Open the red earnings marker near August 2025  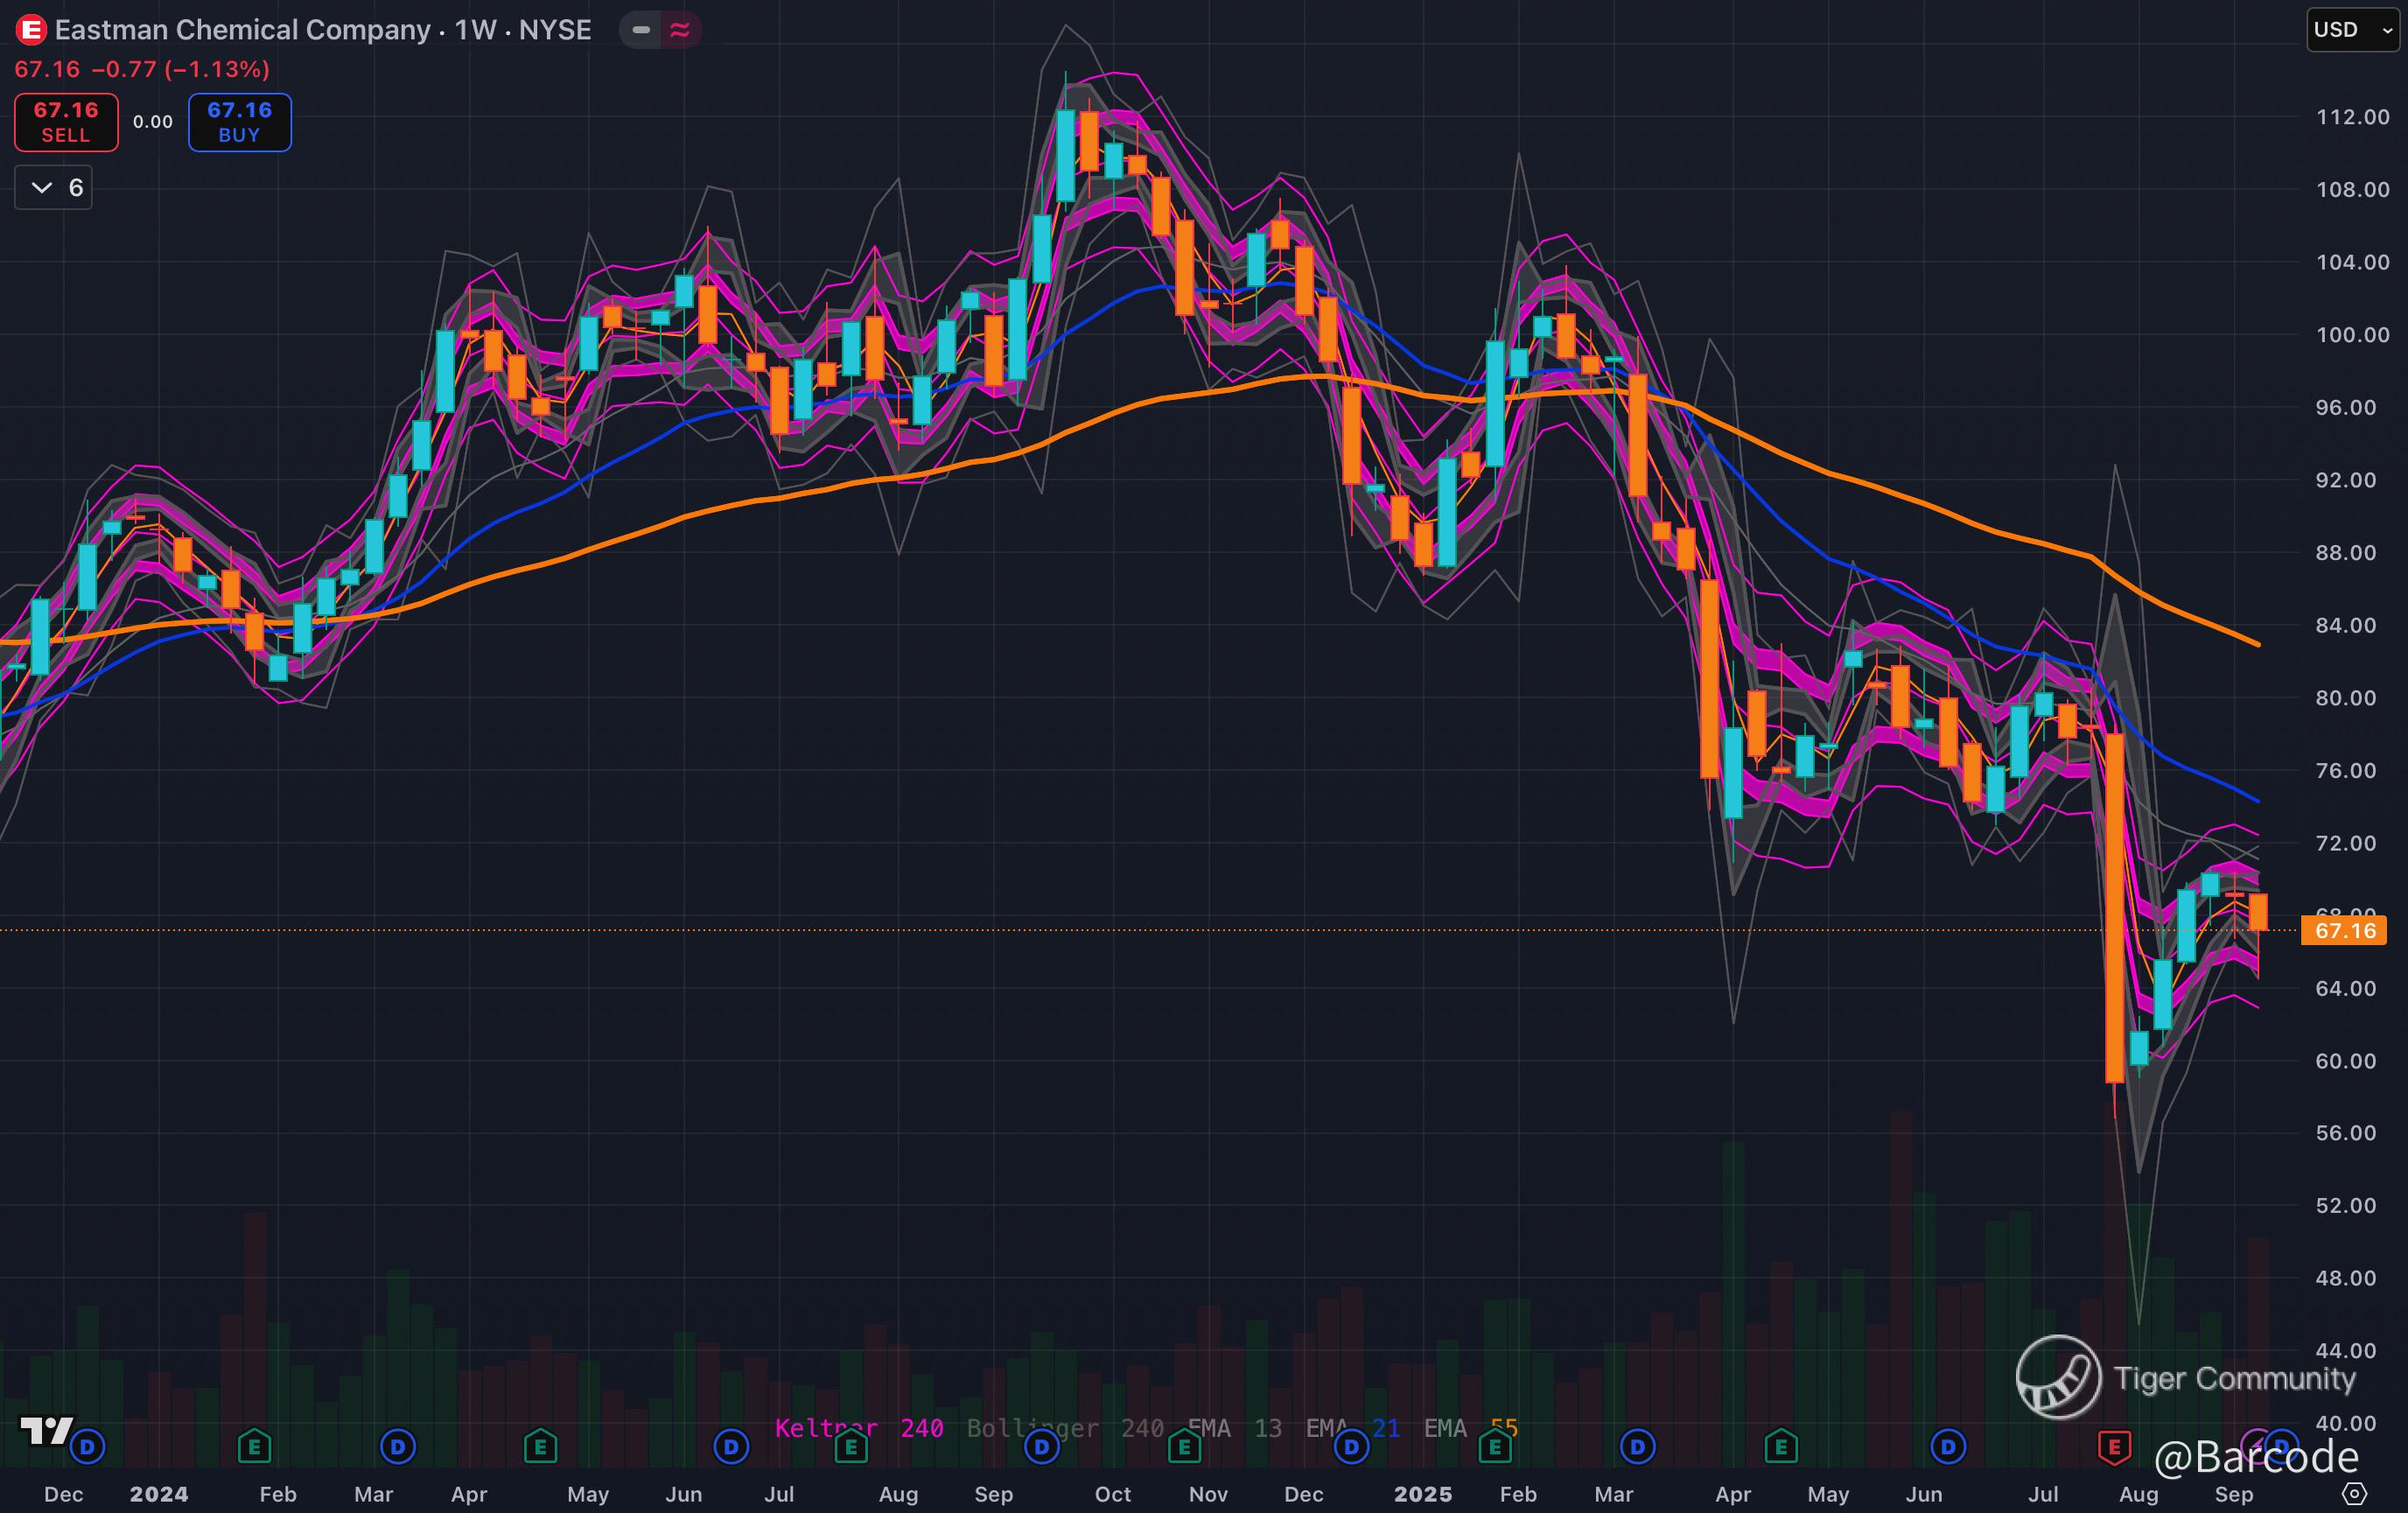(2113, 1447)
